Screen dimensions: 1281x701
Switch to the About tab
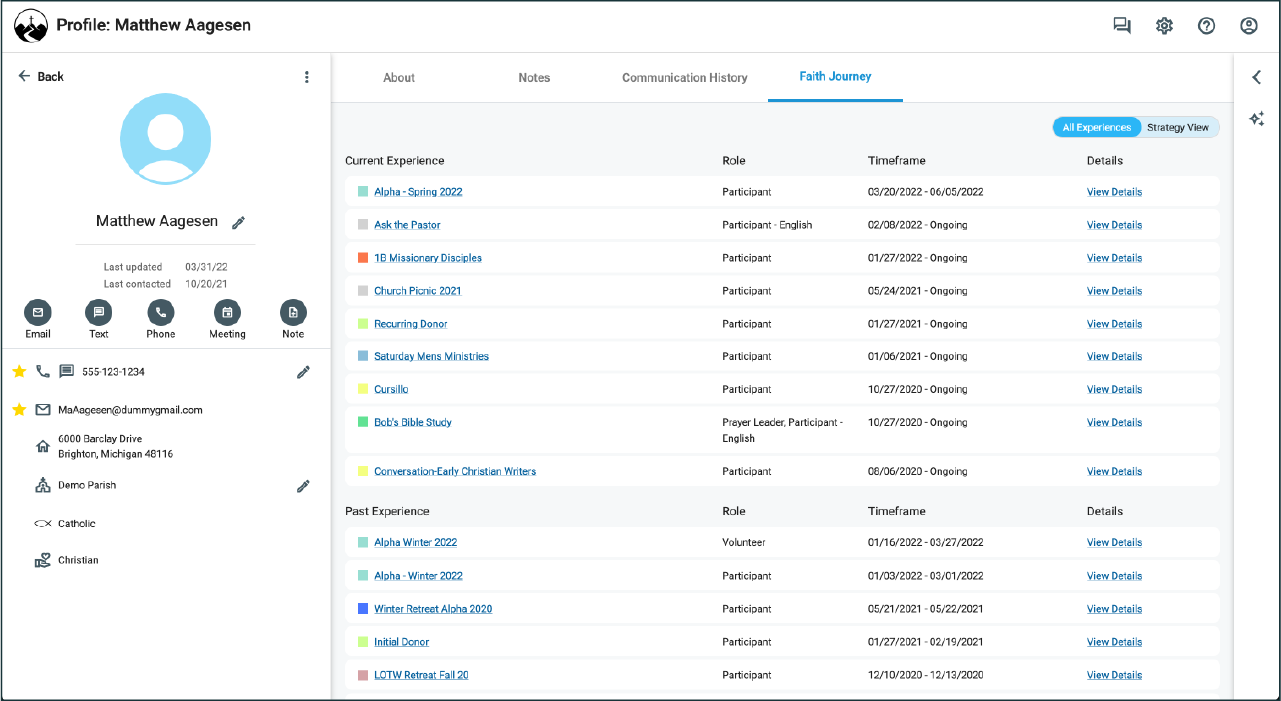tap(399, 77)
